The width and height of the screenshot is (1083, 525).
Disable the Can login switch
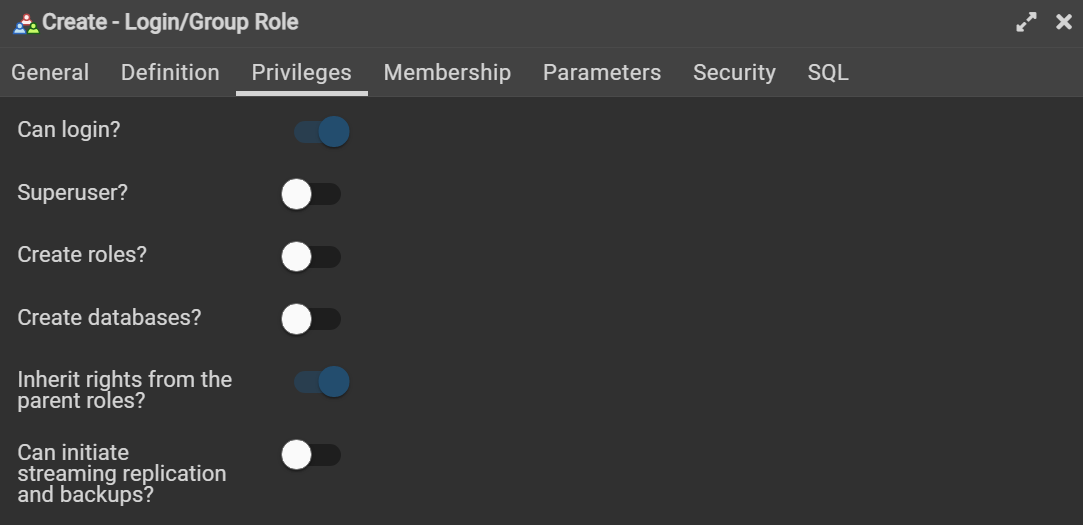321,131
